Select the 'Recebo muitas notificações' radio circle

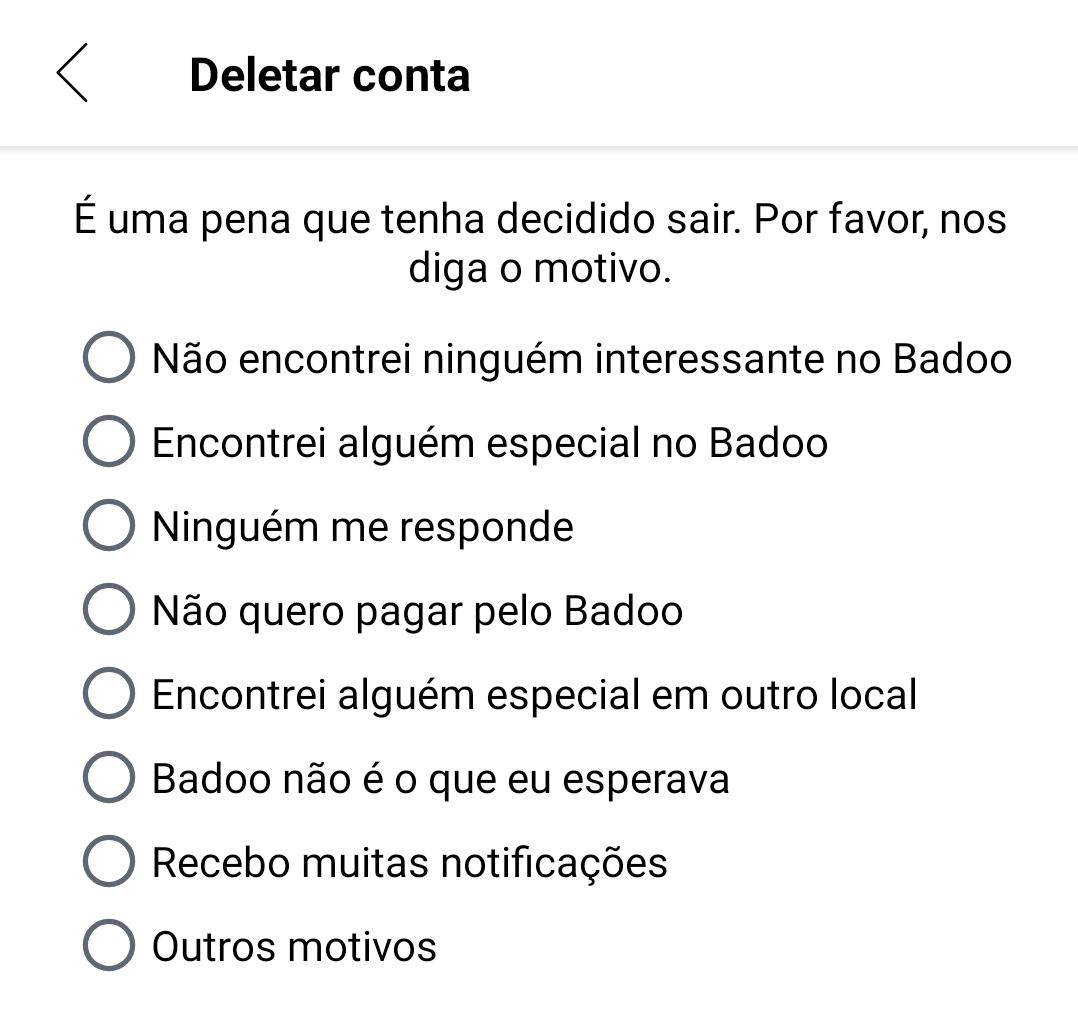coord(109,861)
